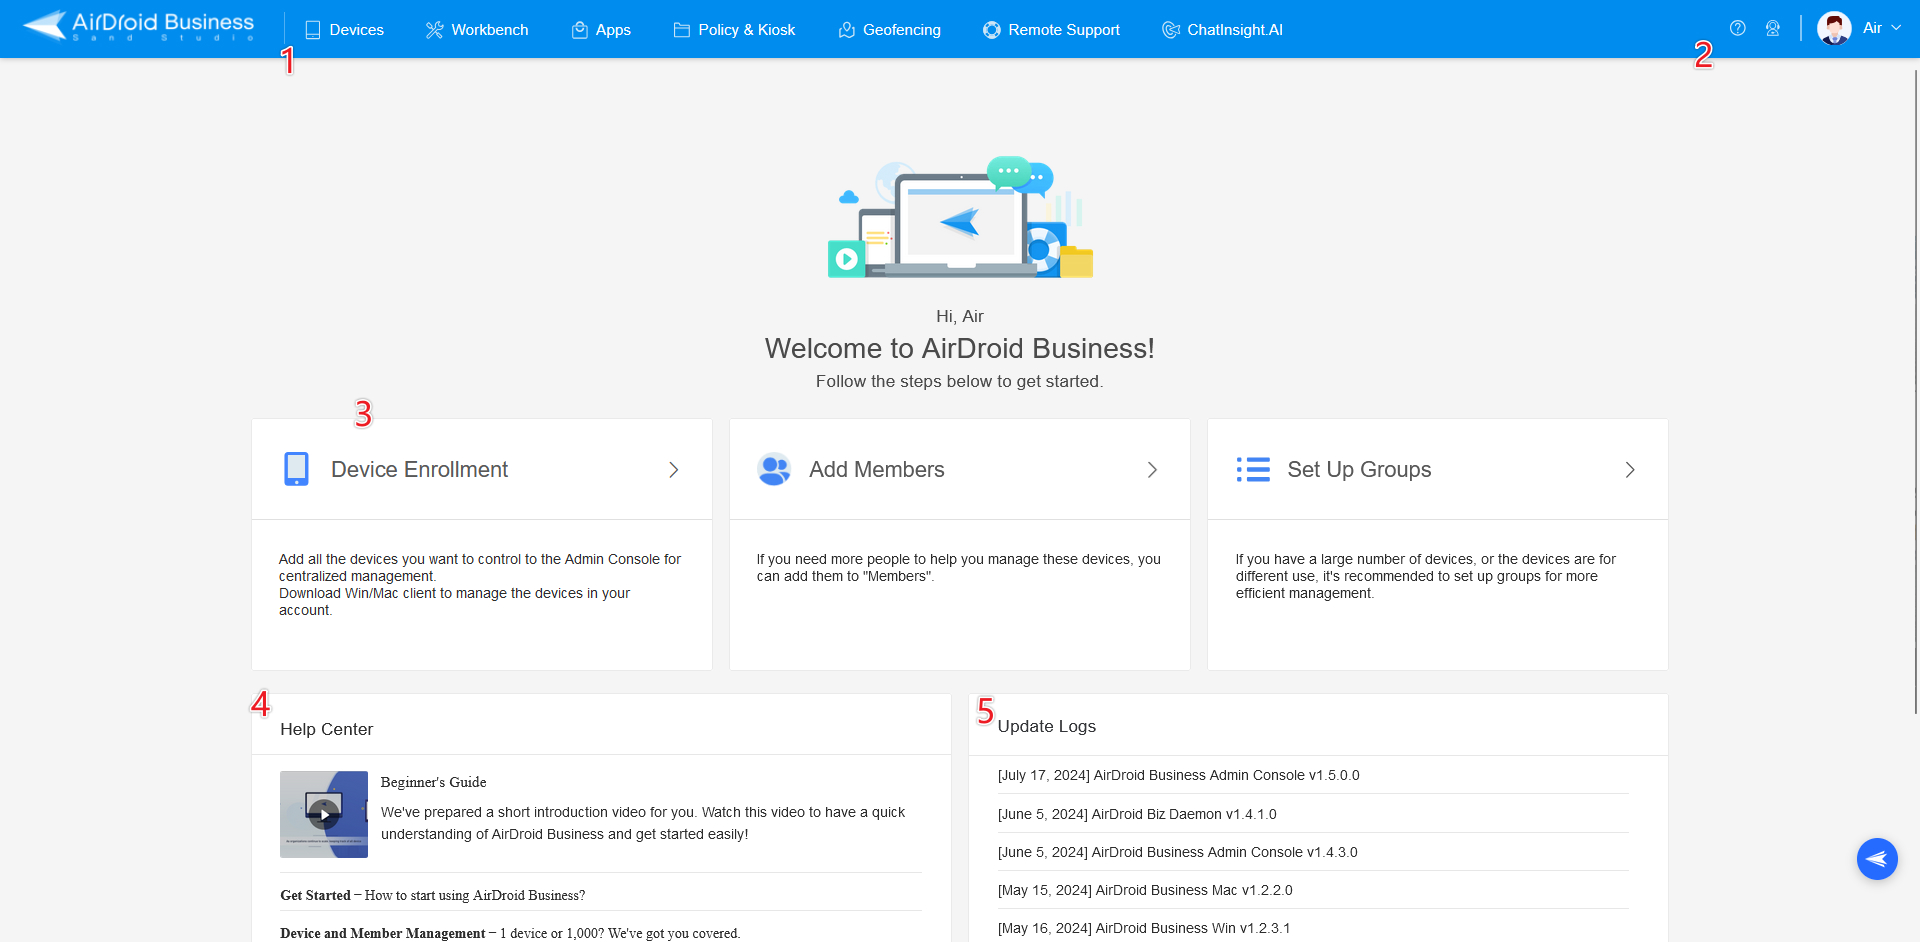This screenshot has width=1920, height=942.
Task: Click the page vertical scrollbar
Action: pyautogui.click(x=1916, y=390)
